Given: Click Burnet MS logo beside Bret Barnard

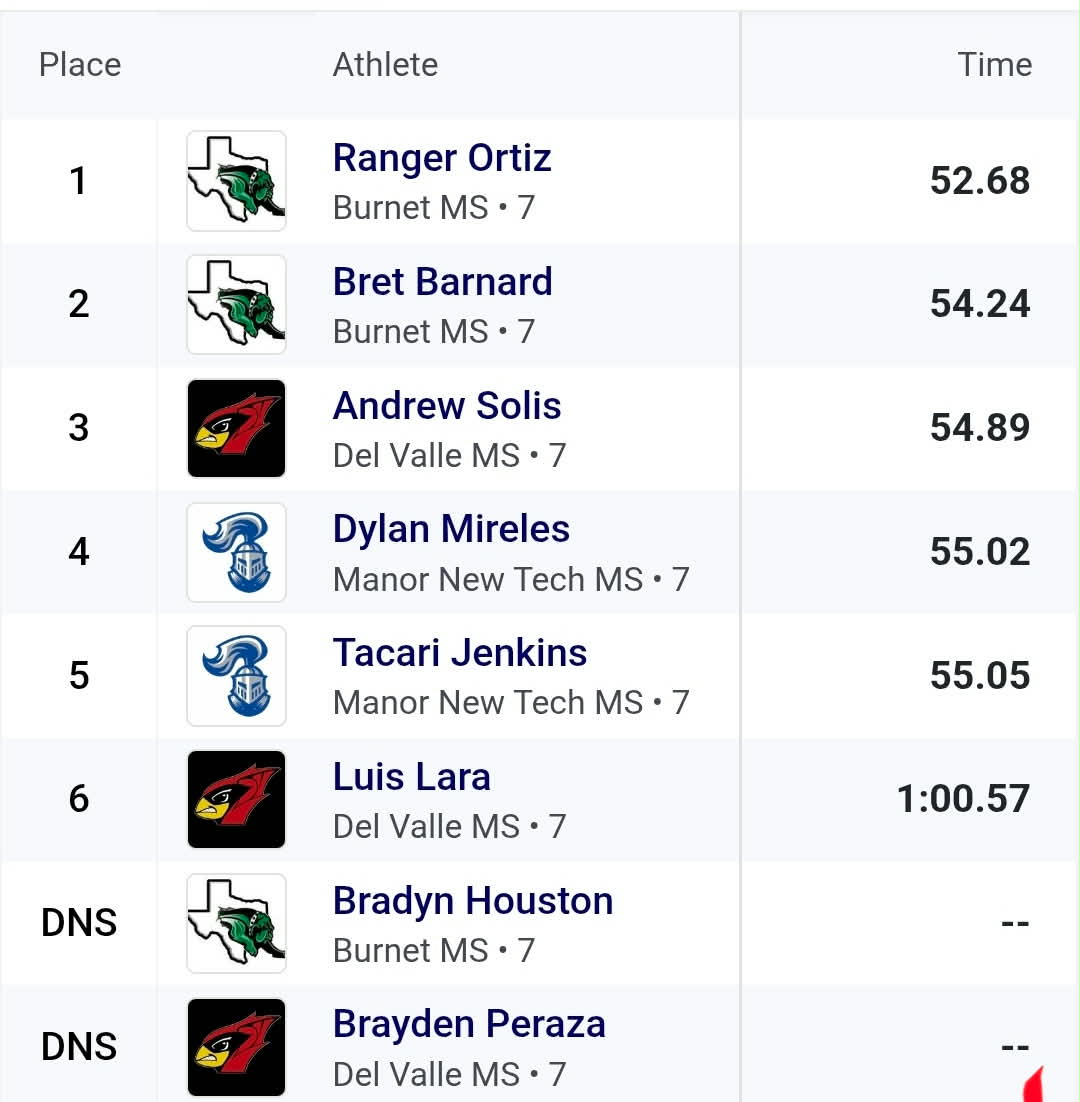Looking at the screenshot, I should [237, 305].
